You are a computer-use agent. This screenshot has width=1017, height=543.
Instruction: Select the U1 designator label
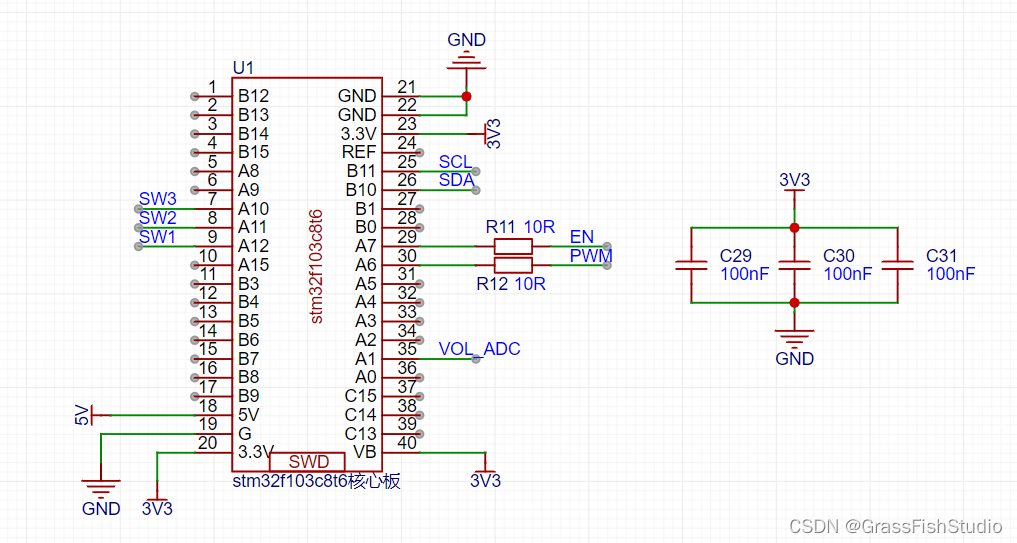tap(243, 67)
